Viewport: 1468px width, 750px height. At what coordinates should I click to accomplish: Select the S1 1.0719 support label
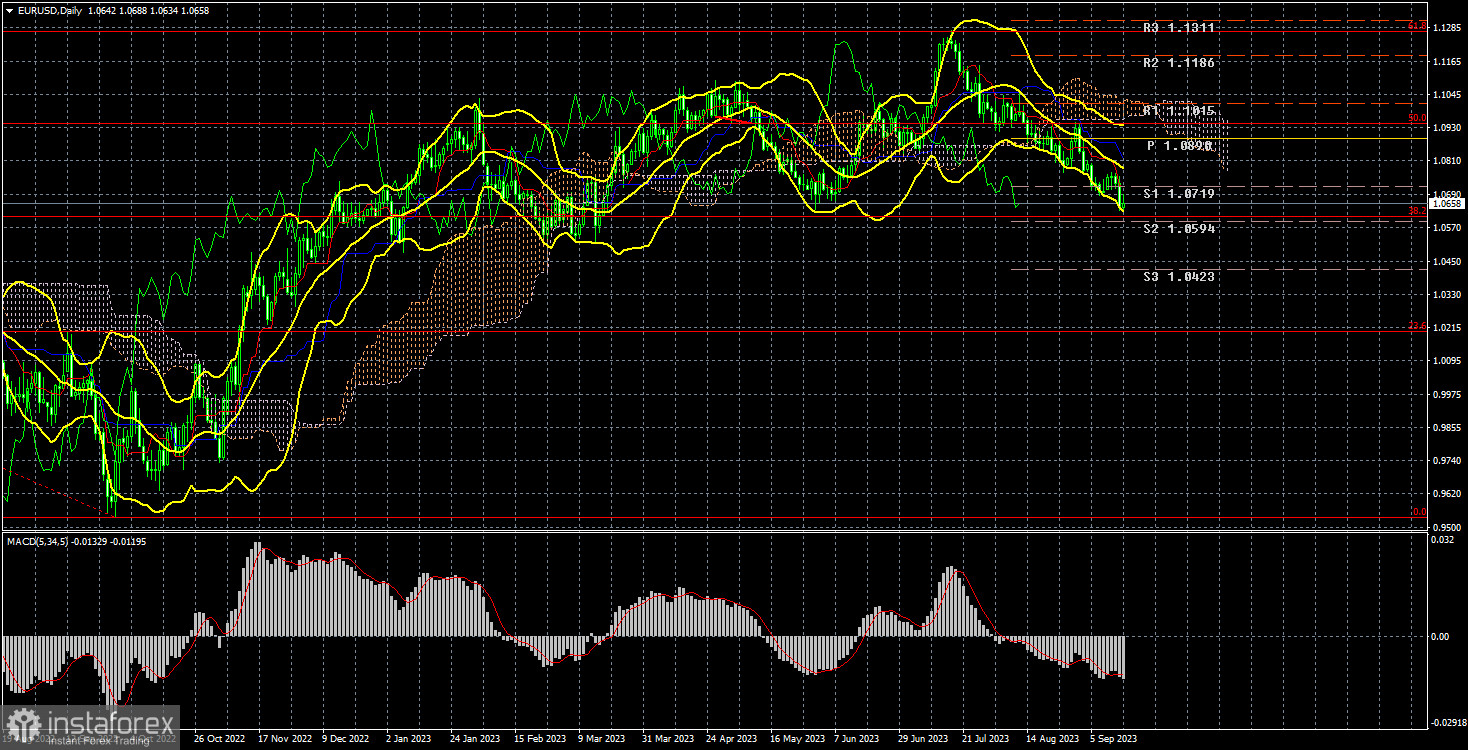(x=1179, y=194)
